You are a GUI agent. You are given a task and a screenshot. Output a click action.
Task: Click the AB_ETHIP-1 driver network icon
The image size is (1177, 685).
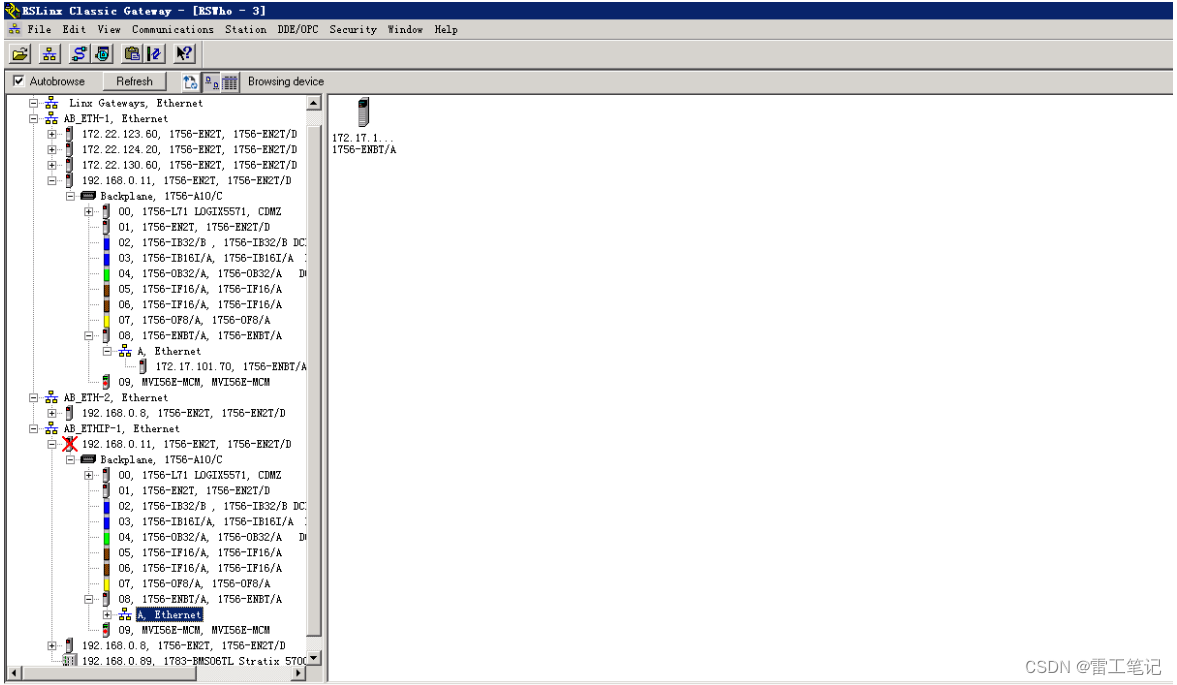pos(51,428)
